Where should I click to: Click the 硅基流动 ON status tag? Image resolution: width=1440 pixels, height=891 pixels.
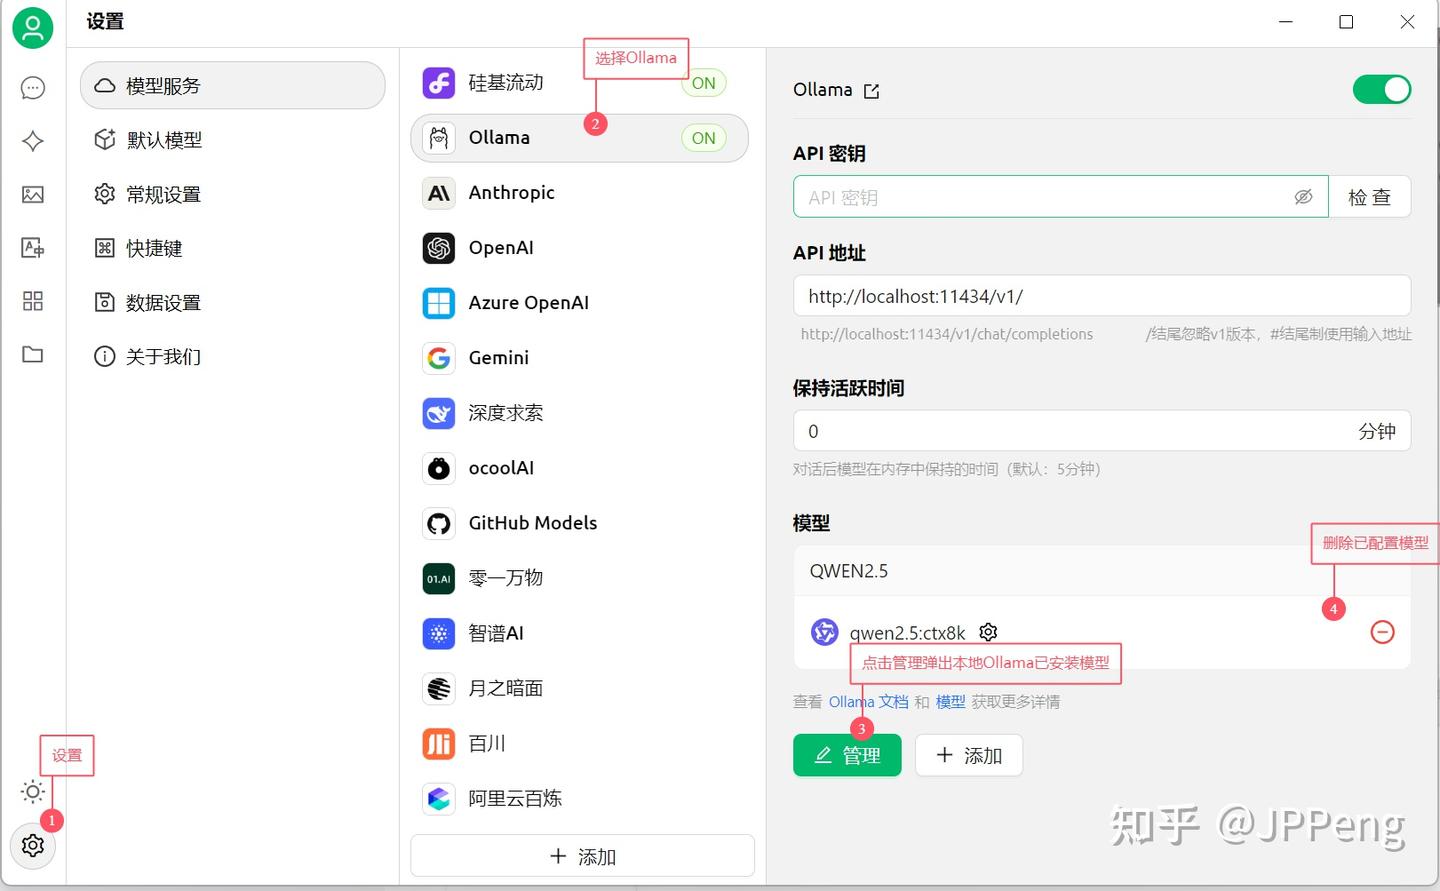click(x=704, y=83)
